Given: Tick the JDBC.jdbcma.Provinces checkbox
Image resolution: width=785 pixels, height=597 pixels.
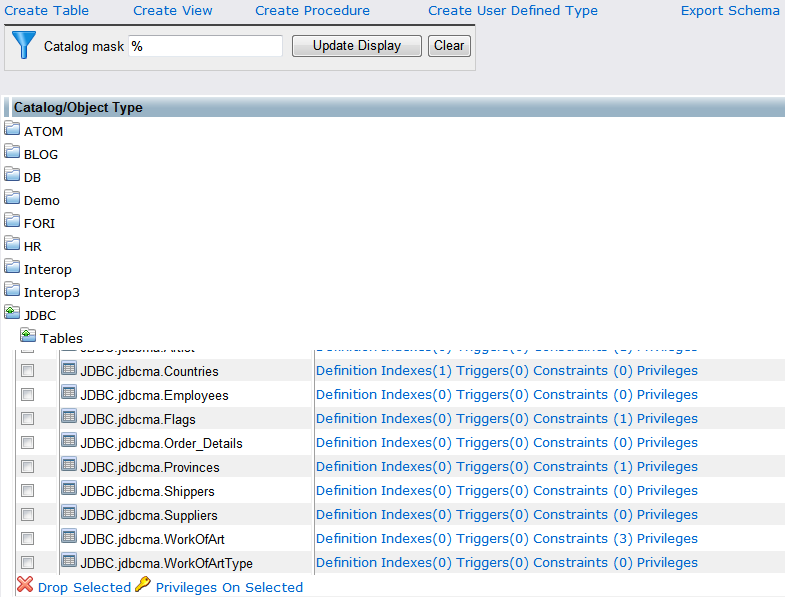Looking at the screenshot, I should point(28,467).
